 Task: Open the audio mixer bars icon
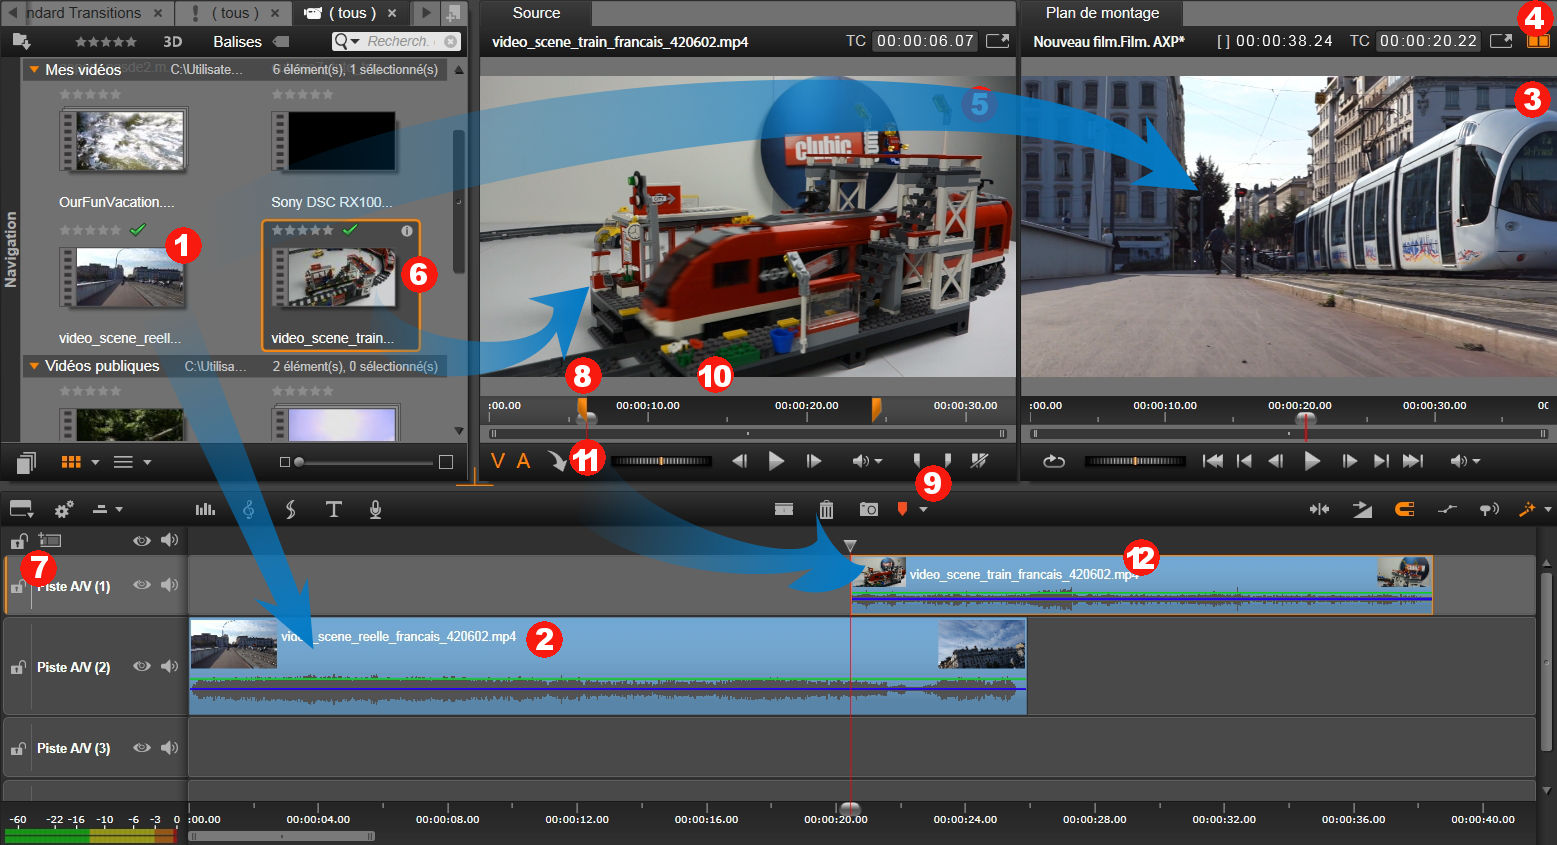tap(205, 510)
